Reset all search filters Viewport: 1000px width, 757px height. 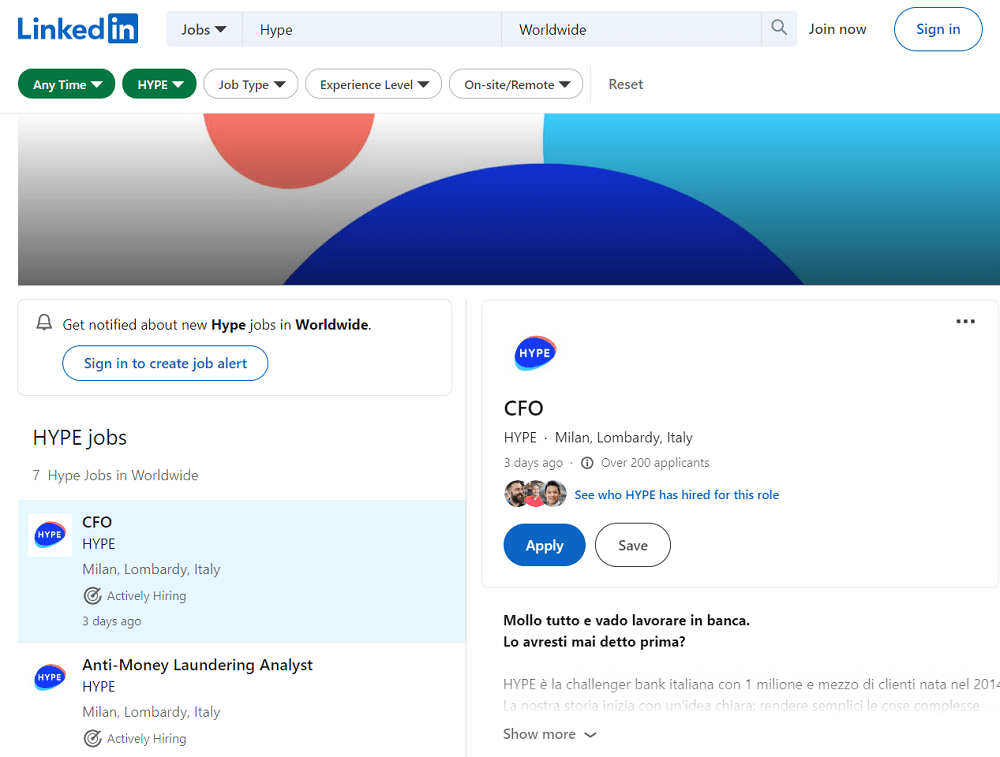(626, 84)
